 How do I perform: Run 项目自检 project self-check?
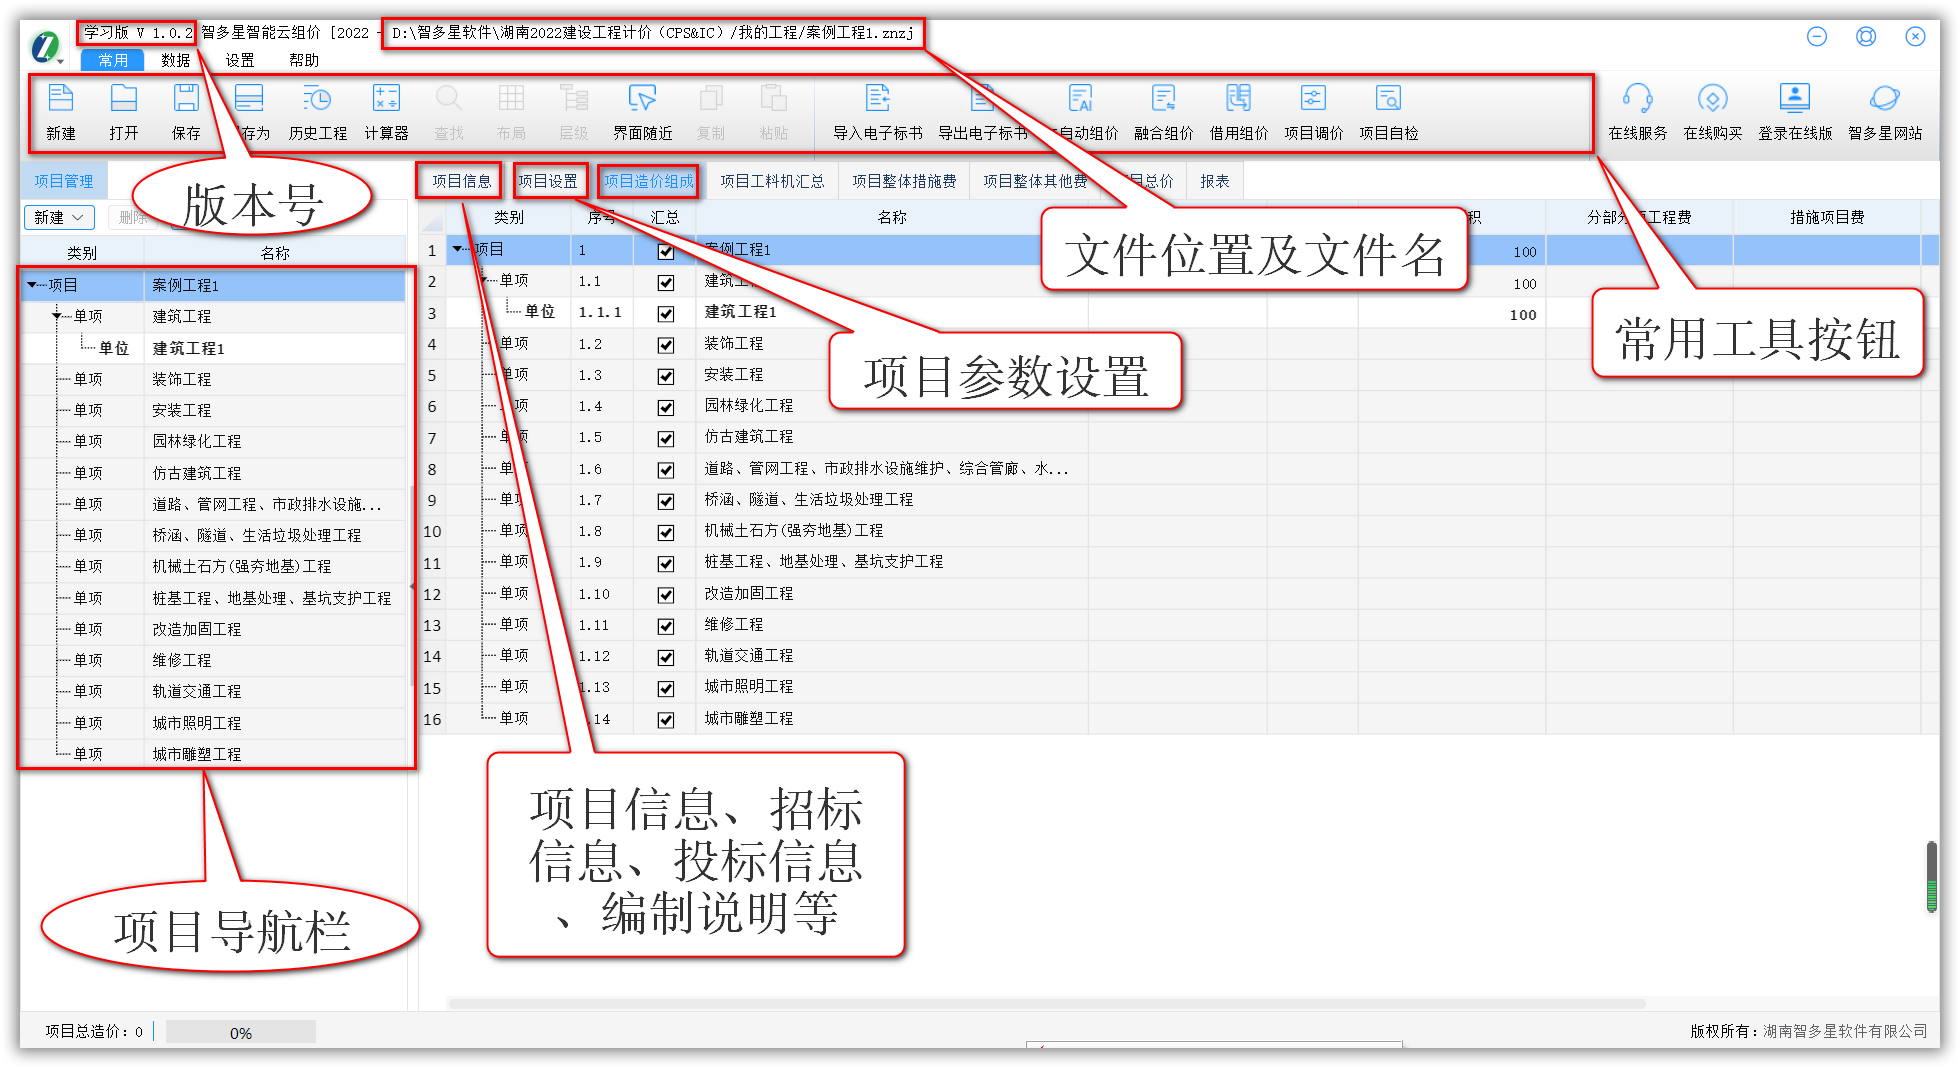[x=1389, y=110]
